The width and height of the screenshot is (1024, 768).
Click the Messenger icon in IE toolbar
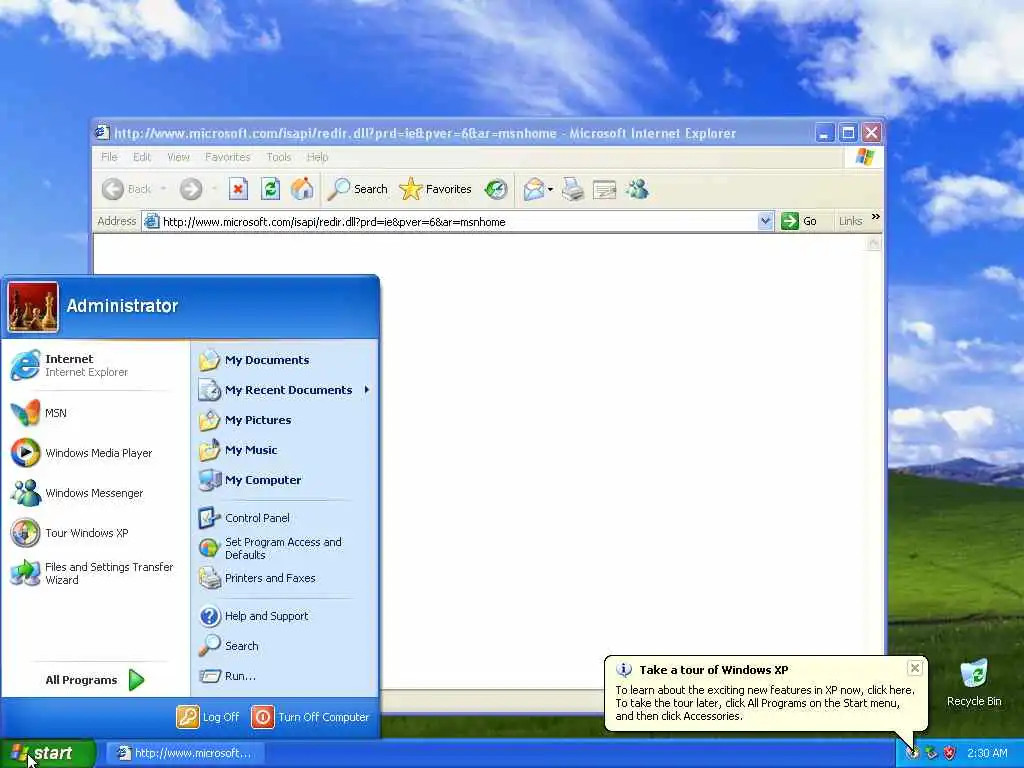(x=637, y=189)
